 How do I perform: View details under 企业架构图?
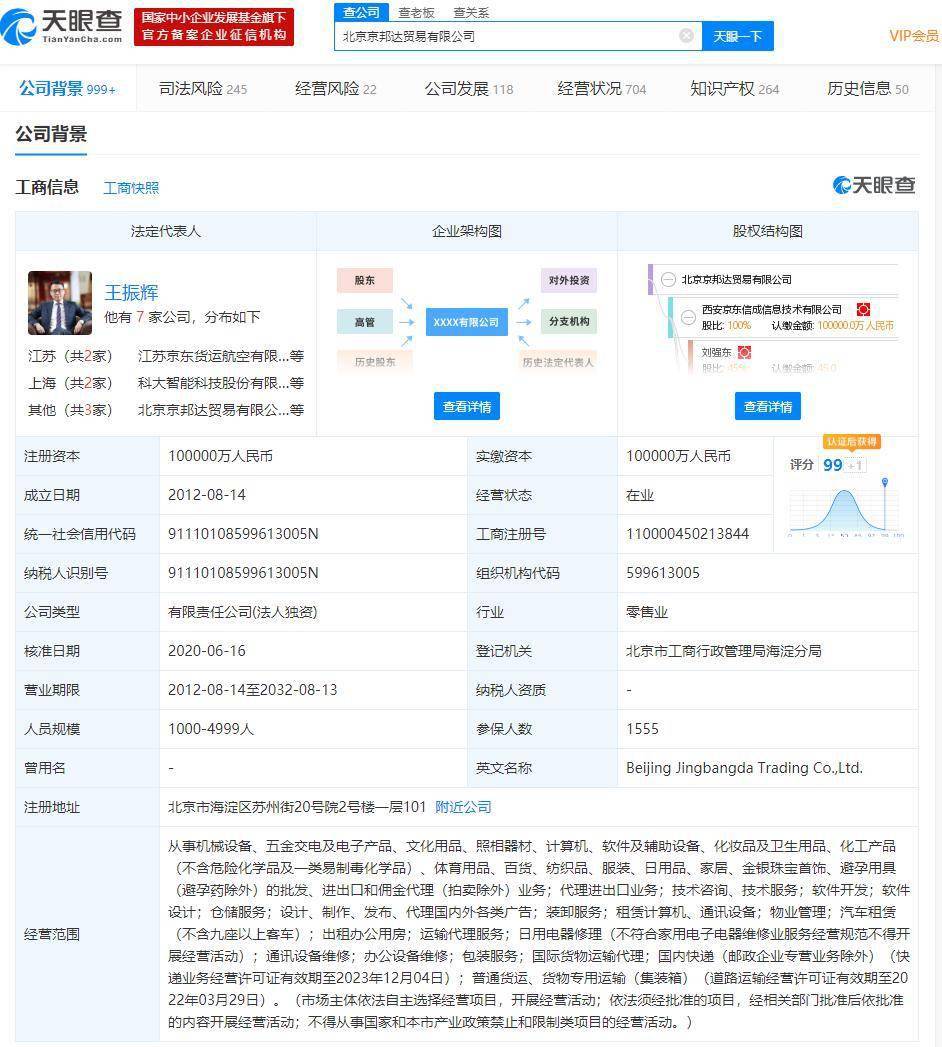coord(467,406)
